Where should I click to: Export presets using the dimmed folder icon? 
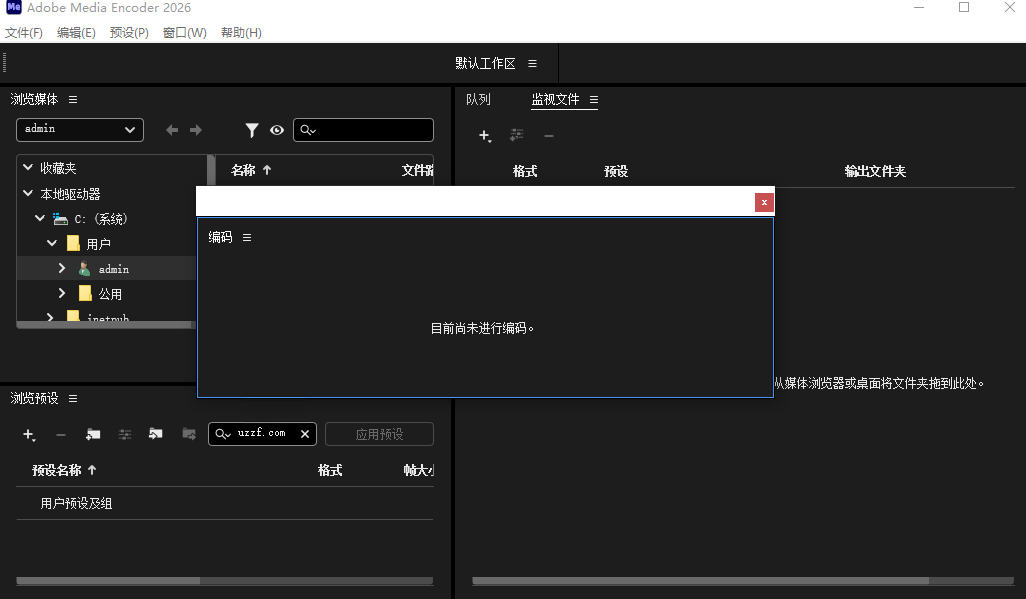point(188,433)
